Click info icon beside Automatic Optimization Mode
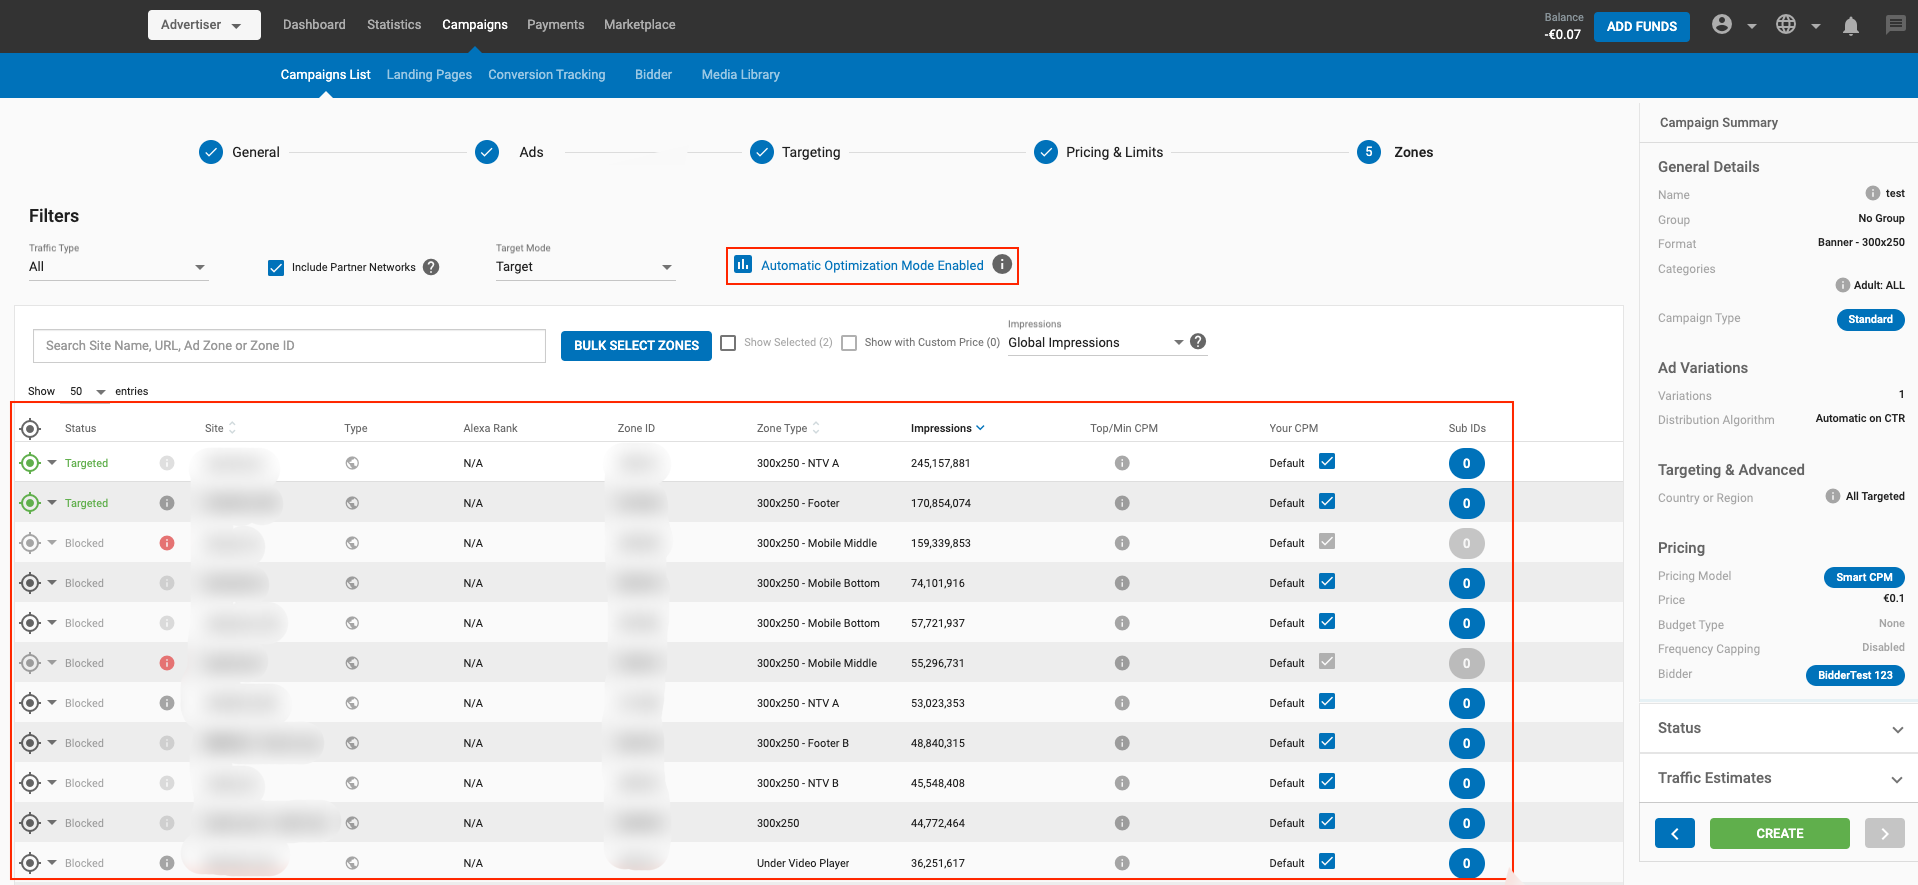The image size is (1918, 885). tap(1002, 265)
